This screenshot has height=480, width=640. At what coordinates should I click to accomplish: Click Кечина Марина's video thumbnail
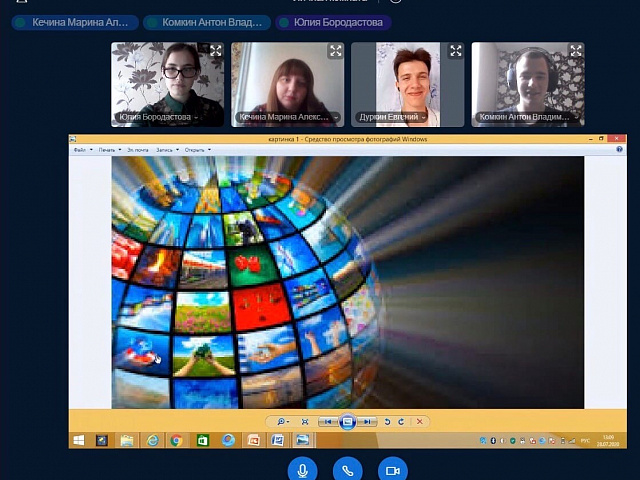287,84
